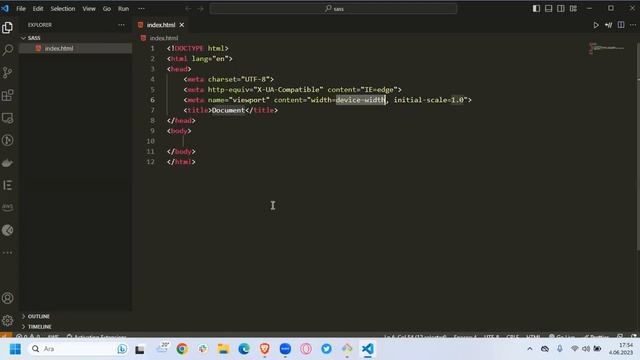Click index.html in the breadcrumb bar
640x360 pixels.
point(164,38)
